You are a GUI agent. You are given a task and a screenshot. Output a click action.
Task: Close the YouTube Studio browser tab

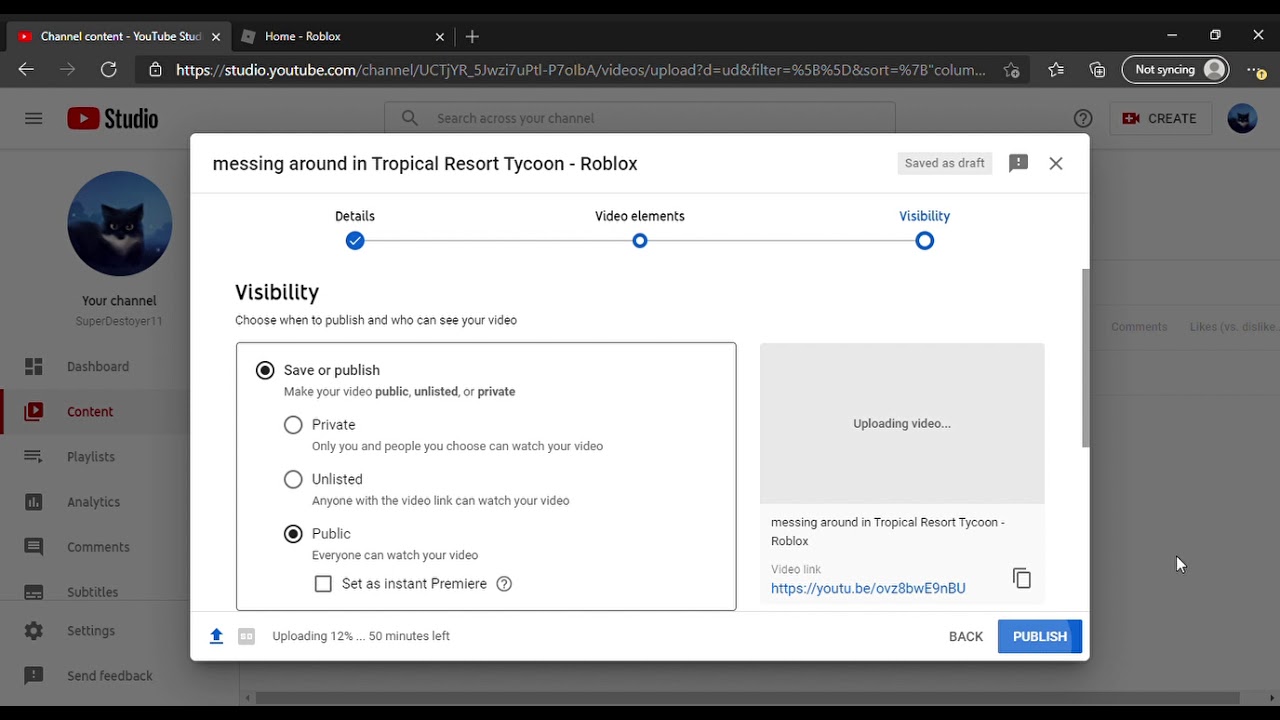(x=216, y=36)
